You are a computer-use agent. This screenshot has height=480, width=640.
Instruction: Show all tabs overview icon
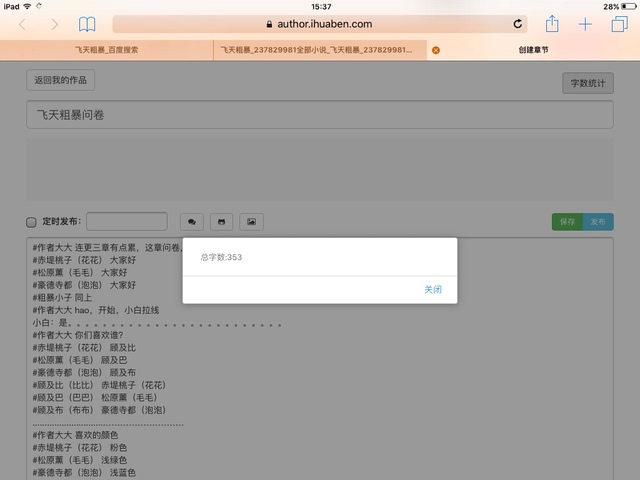[619, 24]
